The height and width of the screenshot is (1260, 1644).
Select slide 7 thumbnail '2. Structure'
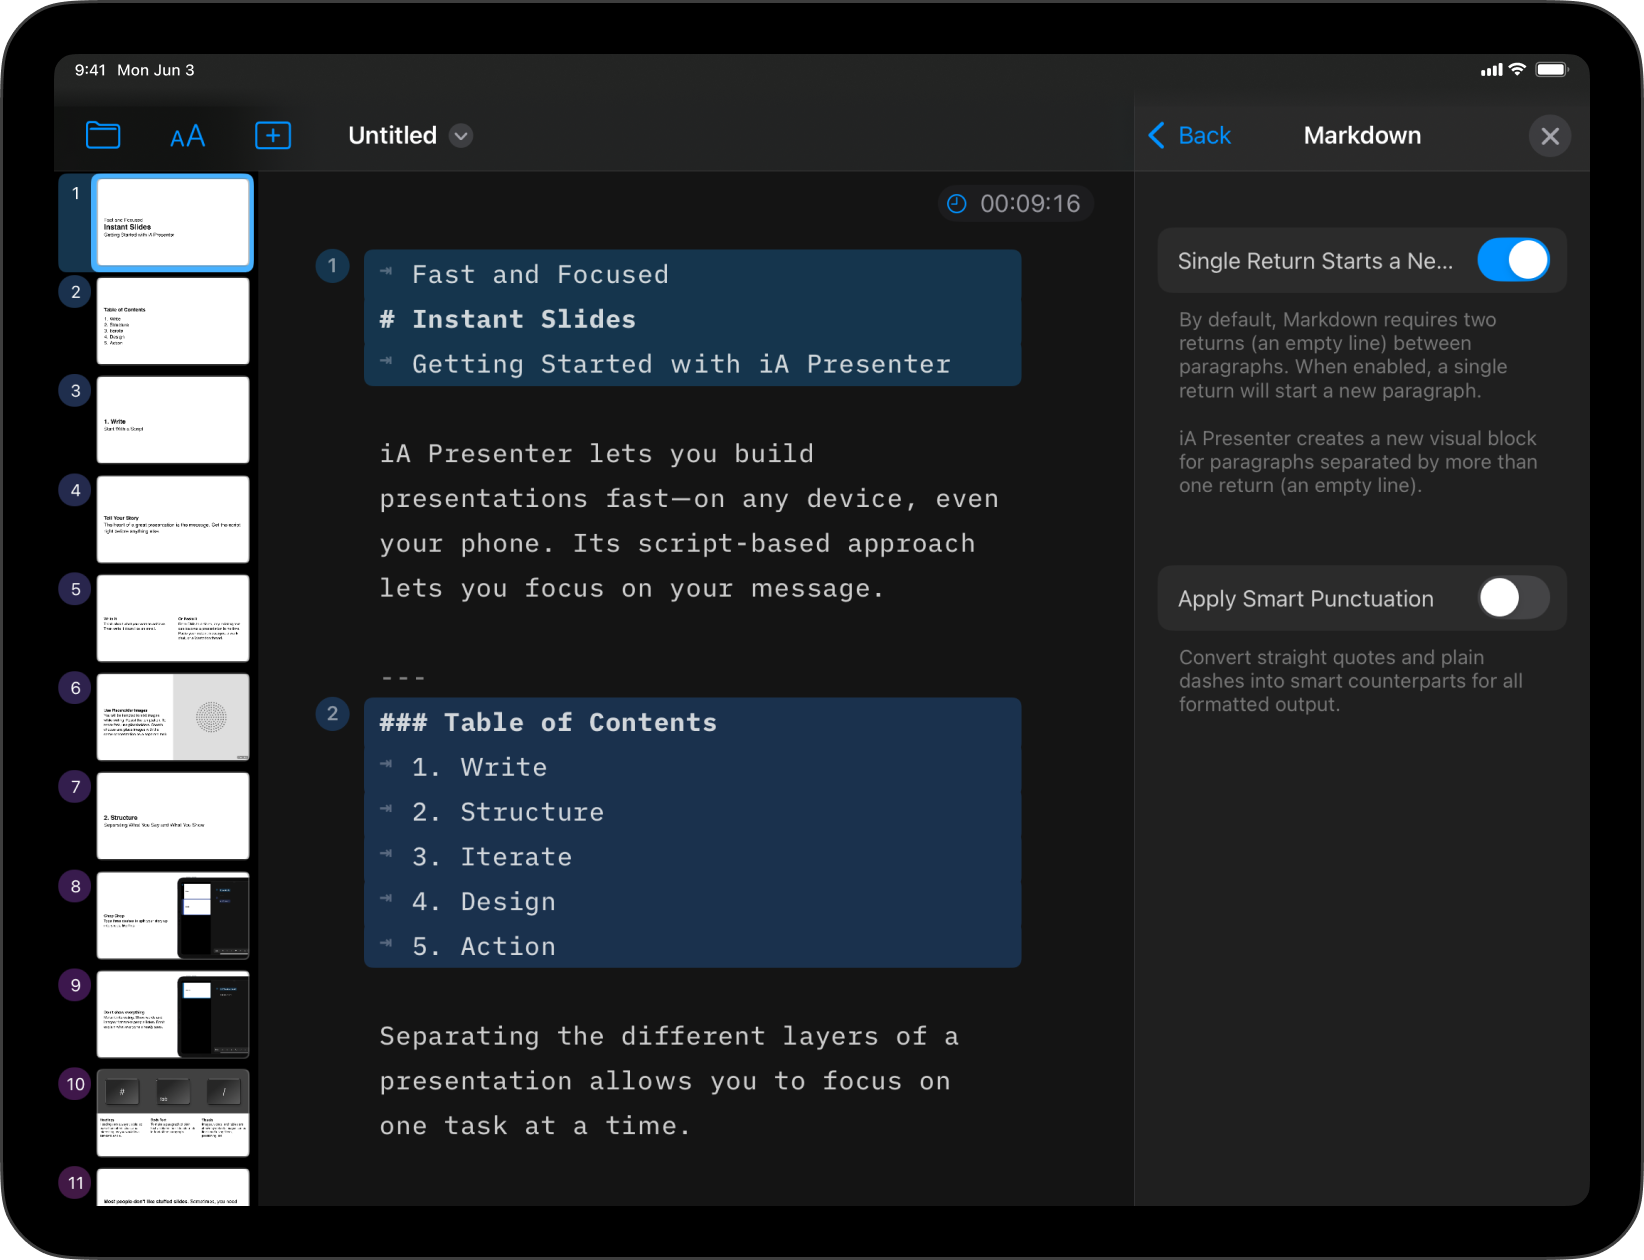[173, 816]
